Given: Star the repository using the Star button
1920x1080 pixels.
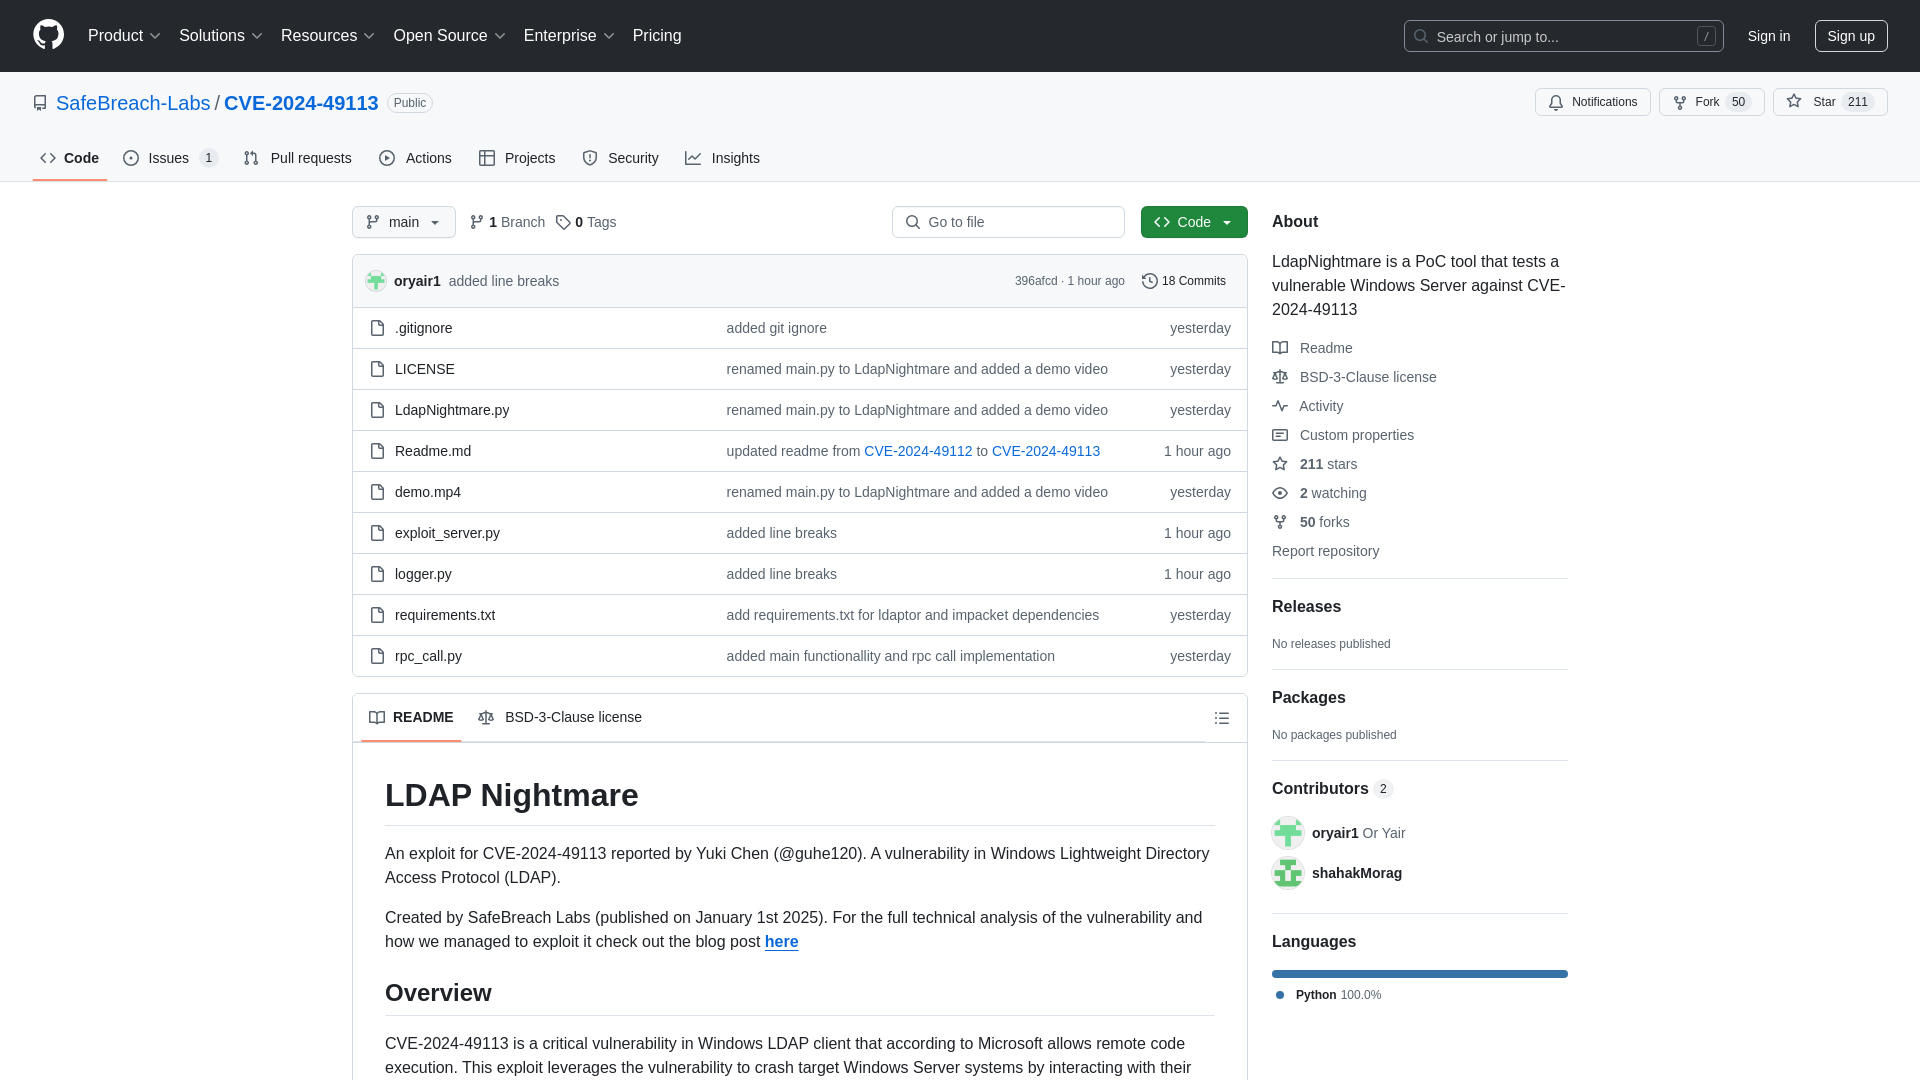Looking at the screenshot, I should 1829,102.
